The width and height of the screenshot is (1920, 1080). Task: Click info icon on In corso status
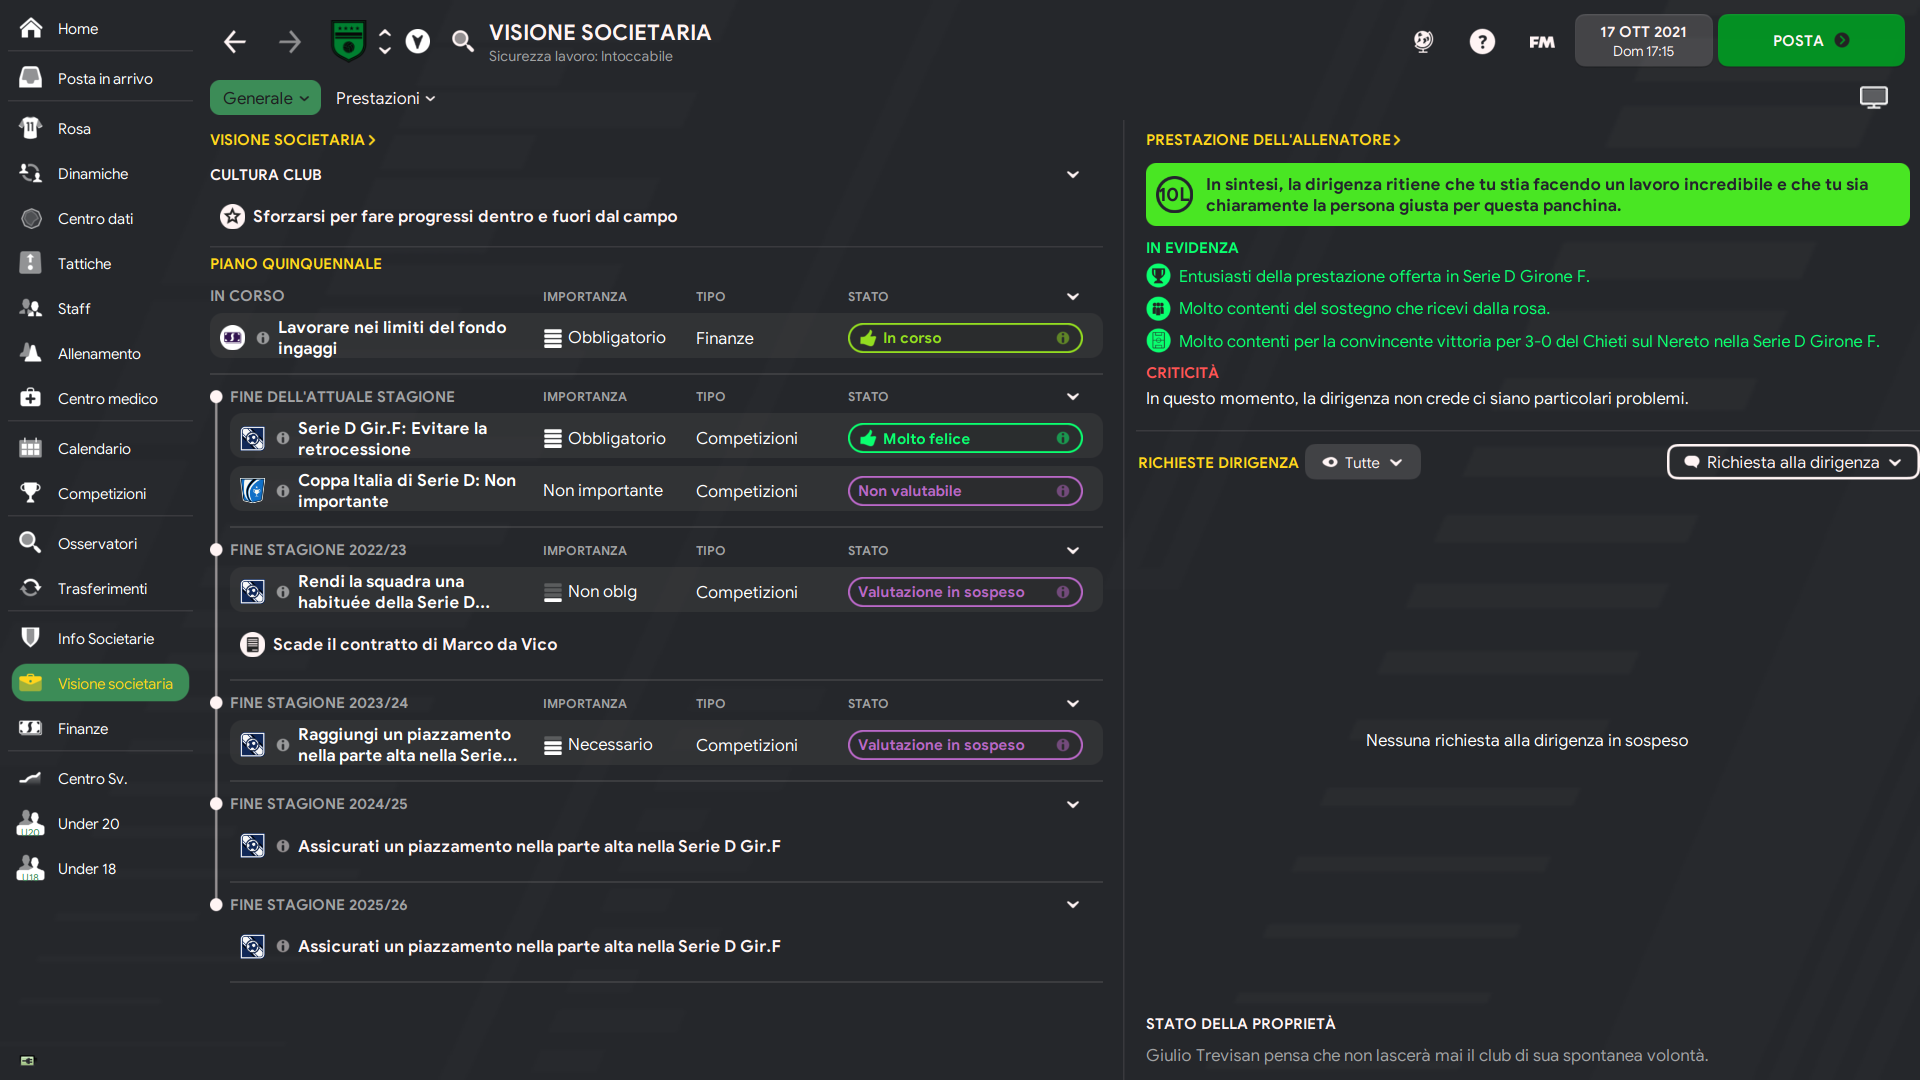click(1063, 338)
